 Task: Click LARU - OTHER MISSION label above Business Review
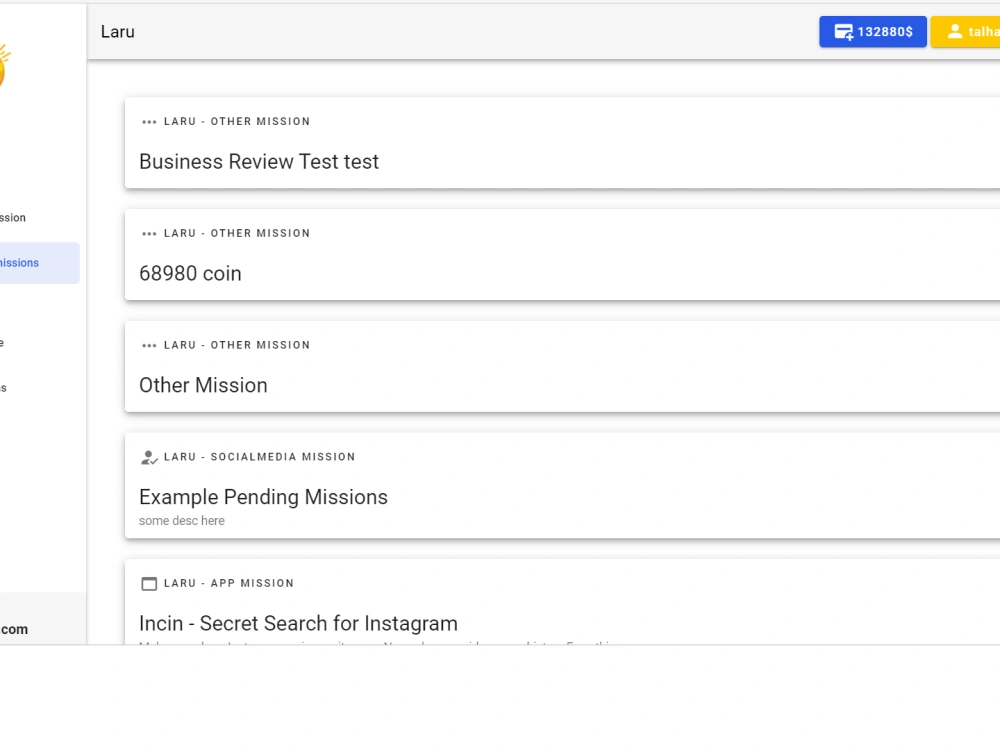tap(237, 121)
